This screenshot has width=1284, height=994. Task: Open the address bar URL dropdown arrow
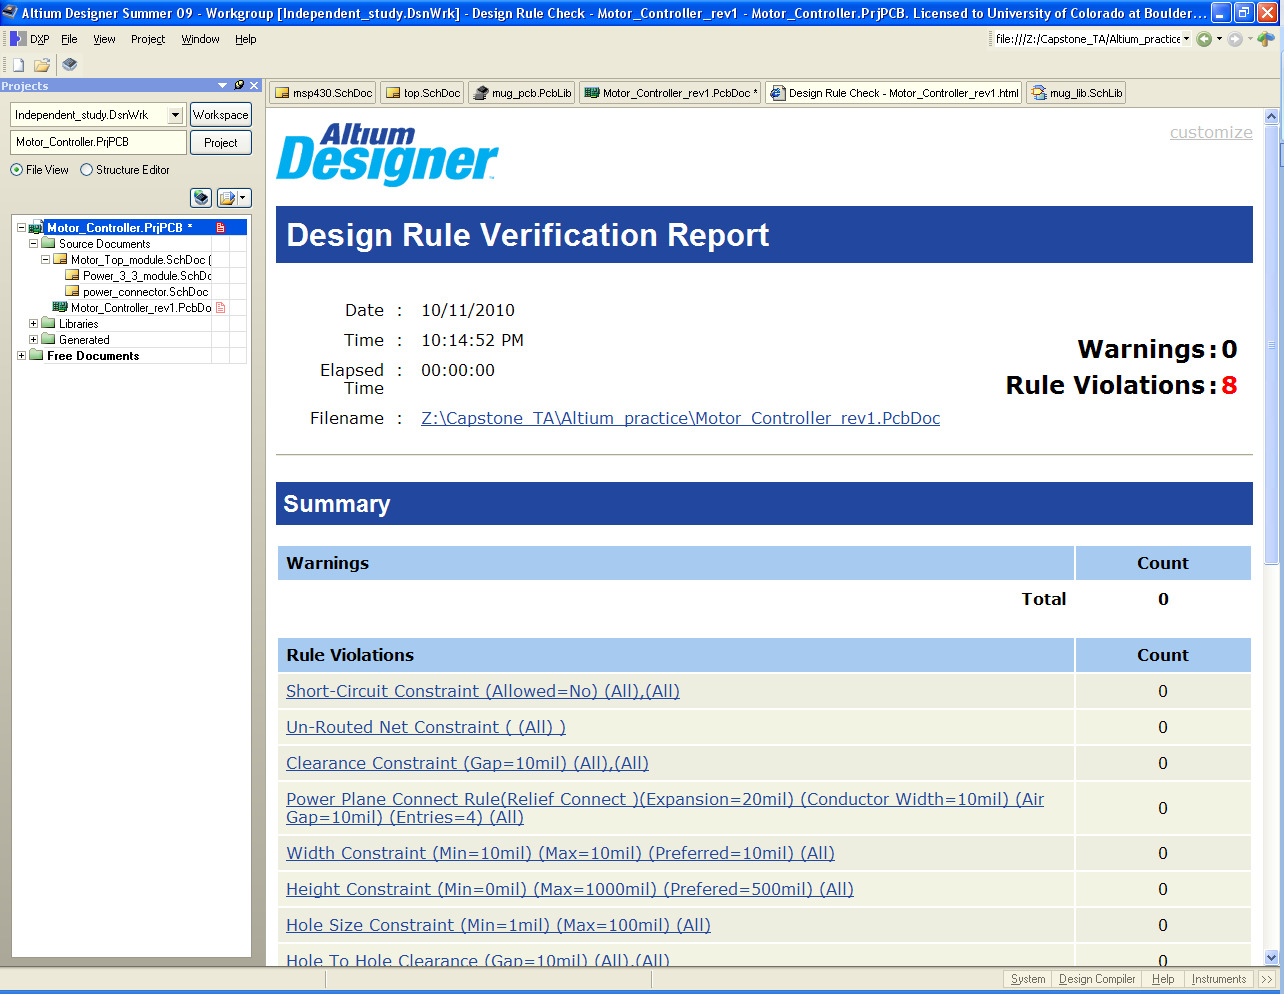[1187, 39]
